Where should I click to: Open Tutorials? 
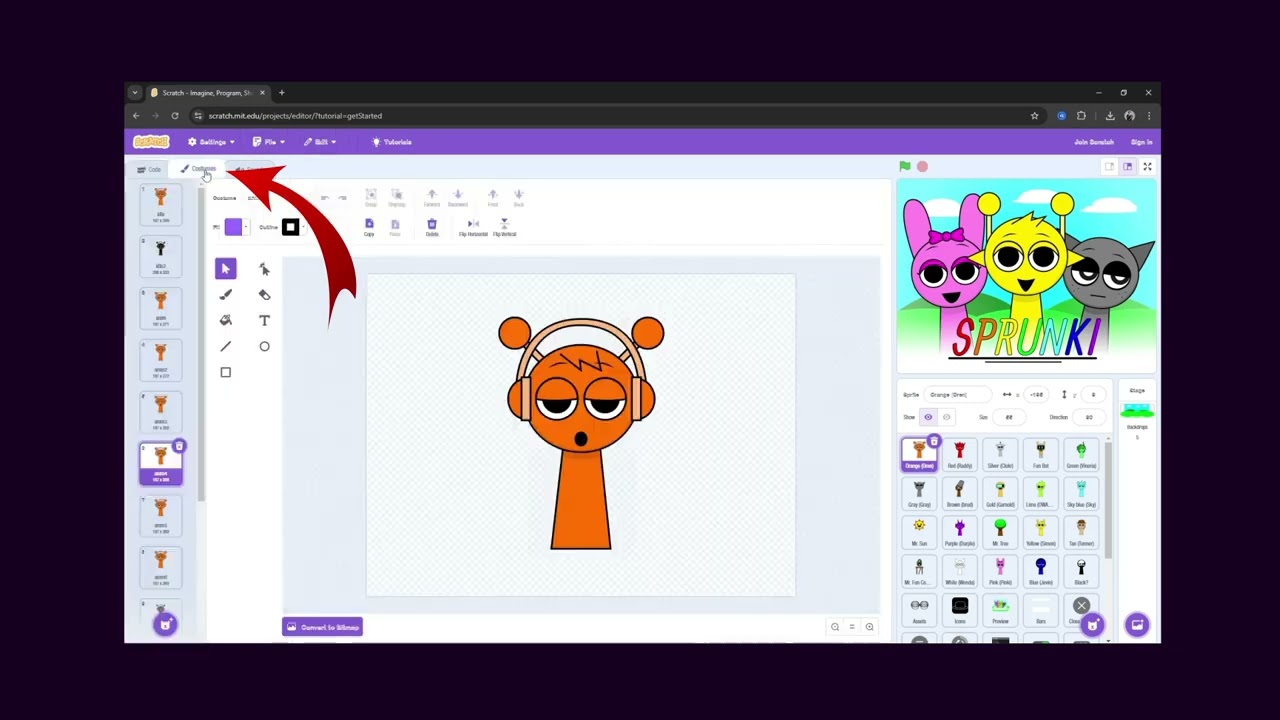point(391,142)
